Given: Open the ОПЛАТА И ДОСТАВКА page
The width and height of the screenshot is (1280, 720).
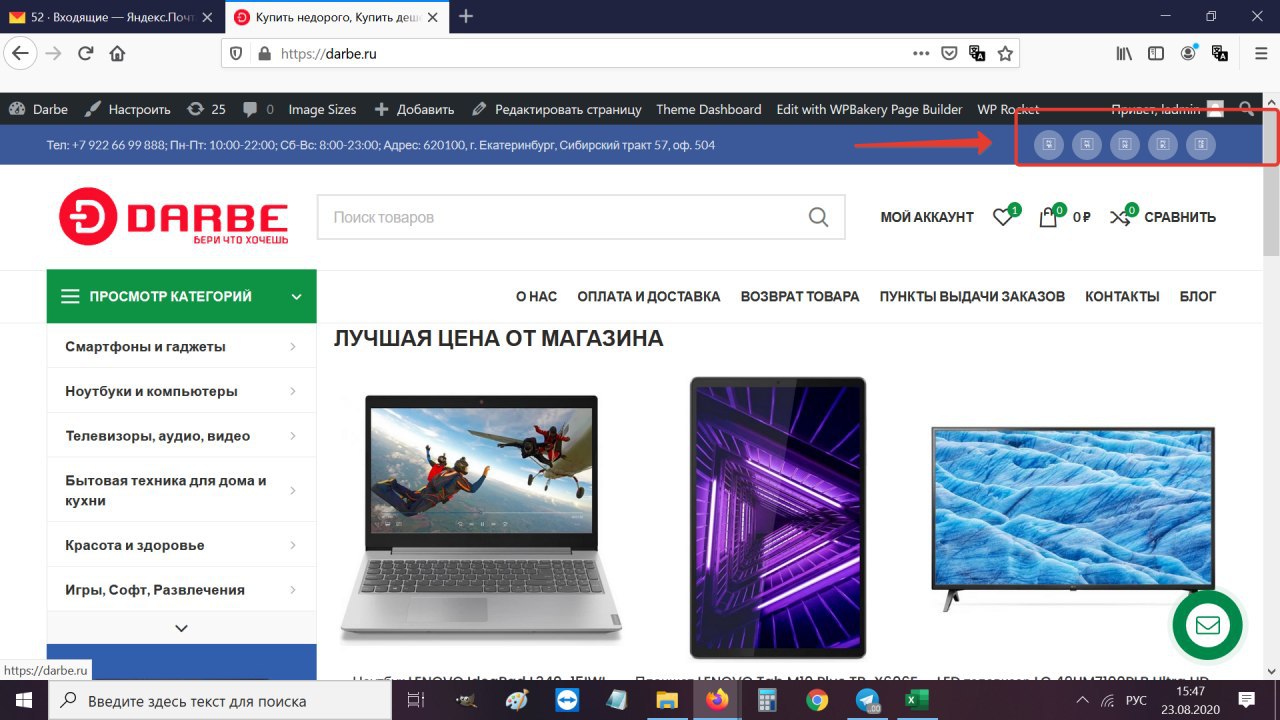Looking at the screenshot, I should [649, 296].
